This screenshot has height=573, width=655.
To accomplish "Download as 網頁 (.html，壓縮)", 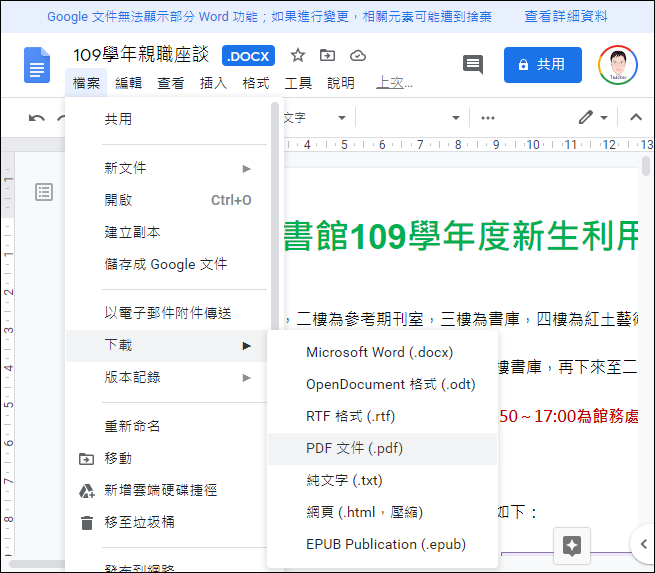I will (382, 512).
